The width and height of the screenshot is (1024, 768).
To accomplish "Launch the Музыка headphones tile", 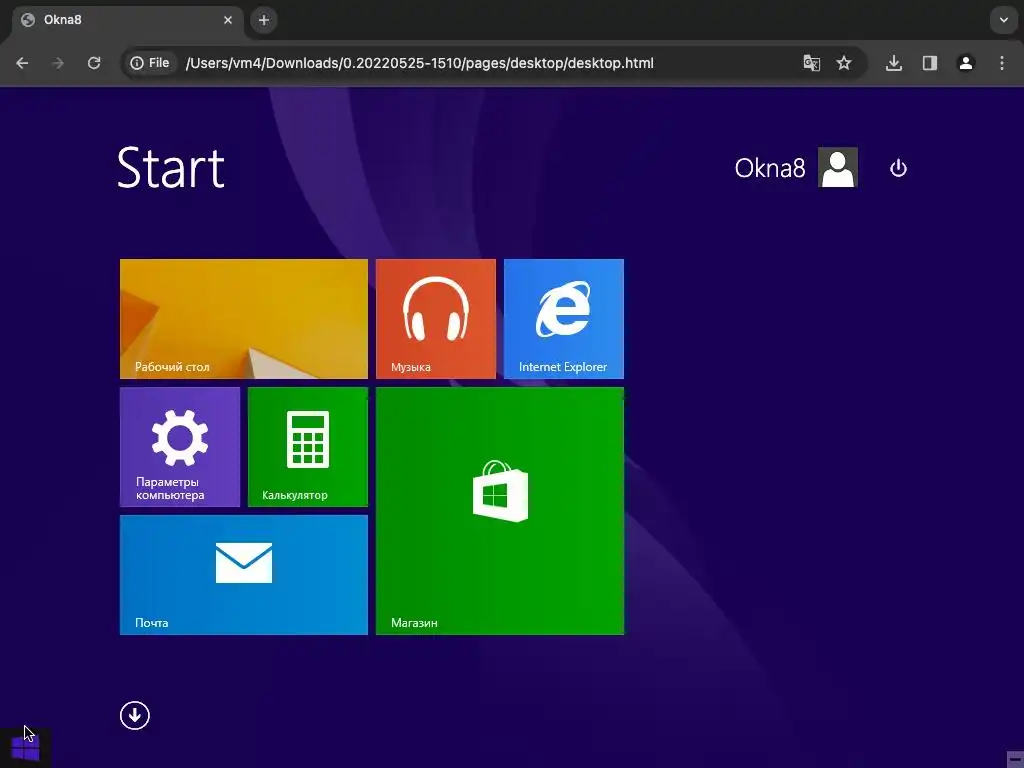I will point(436,319).
